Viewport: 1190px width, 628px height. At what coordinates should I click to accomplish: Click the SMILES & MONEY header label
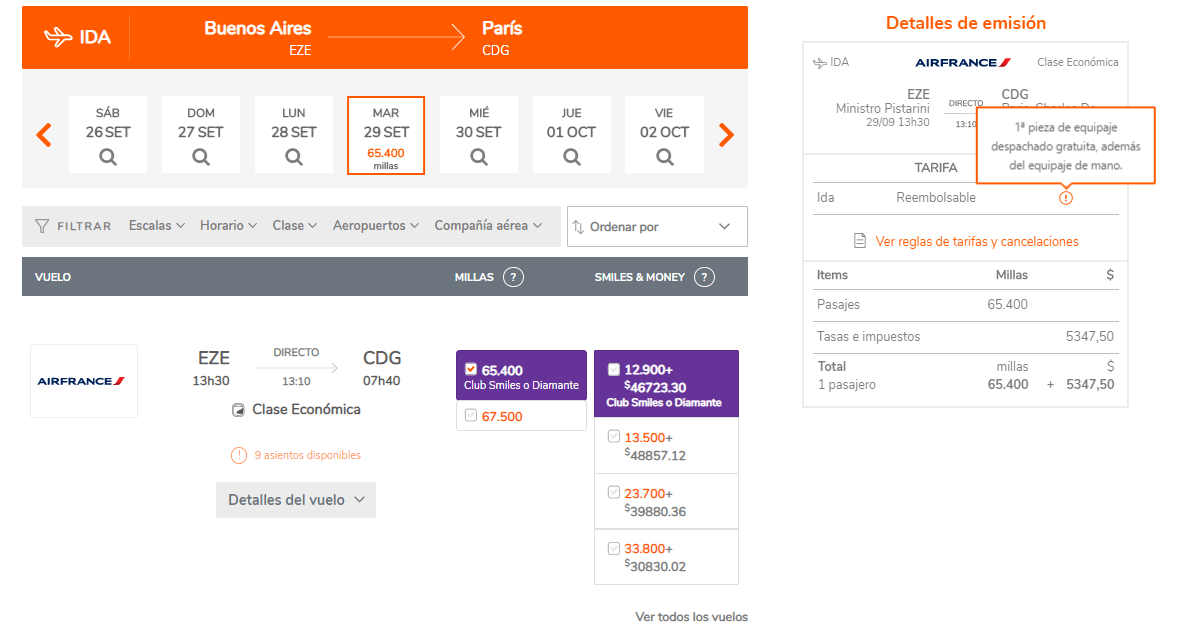tap(640, 277)
